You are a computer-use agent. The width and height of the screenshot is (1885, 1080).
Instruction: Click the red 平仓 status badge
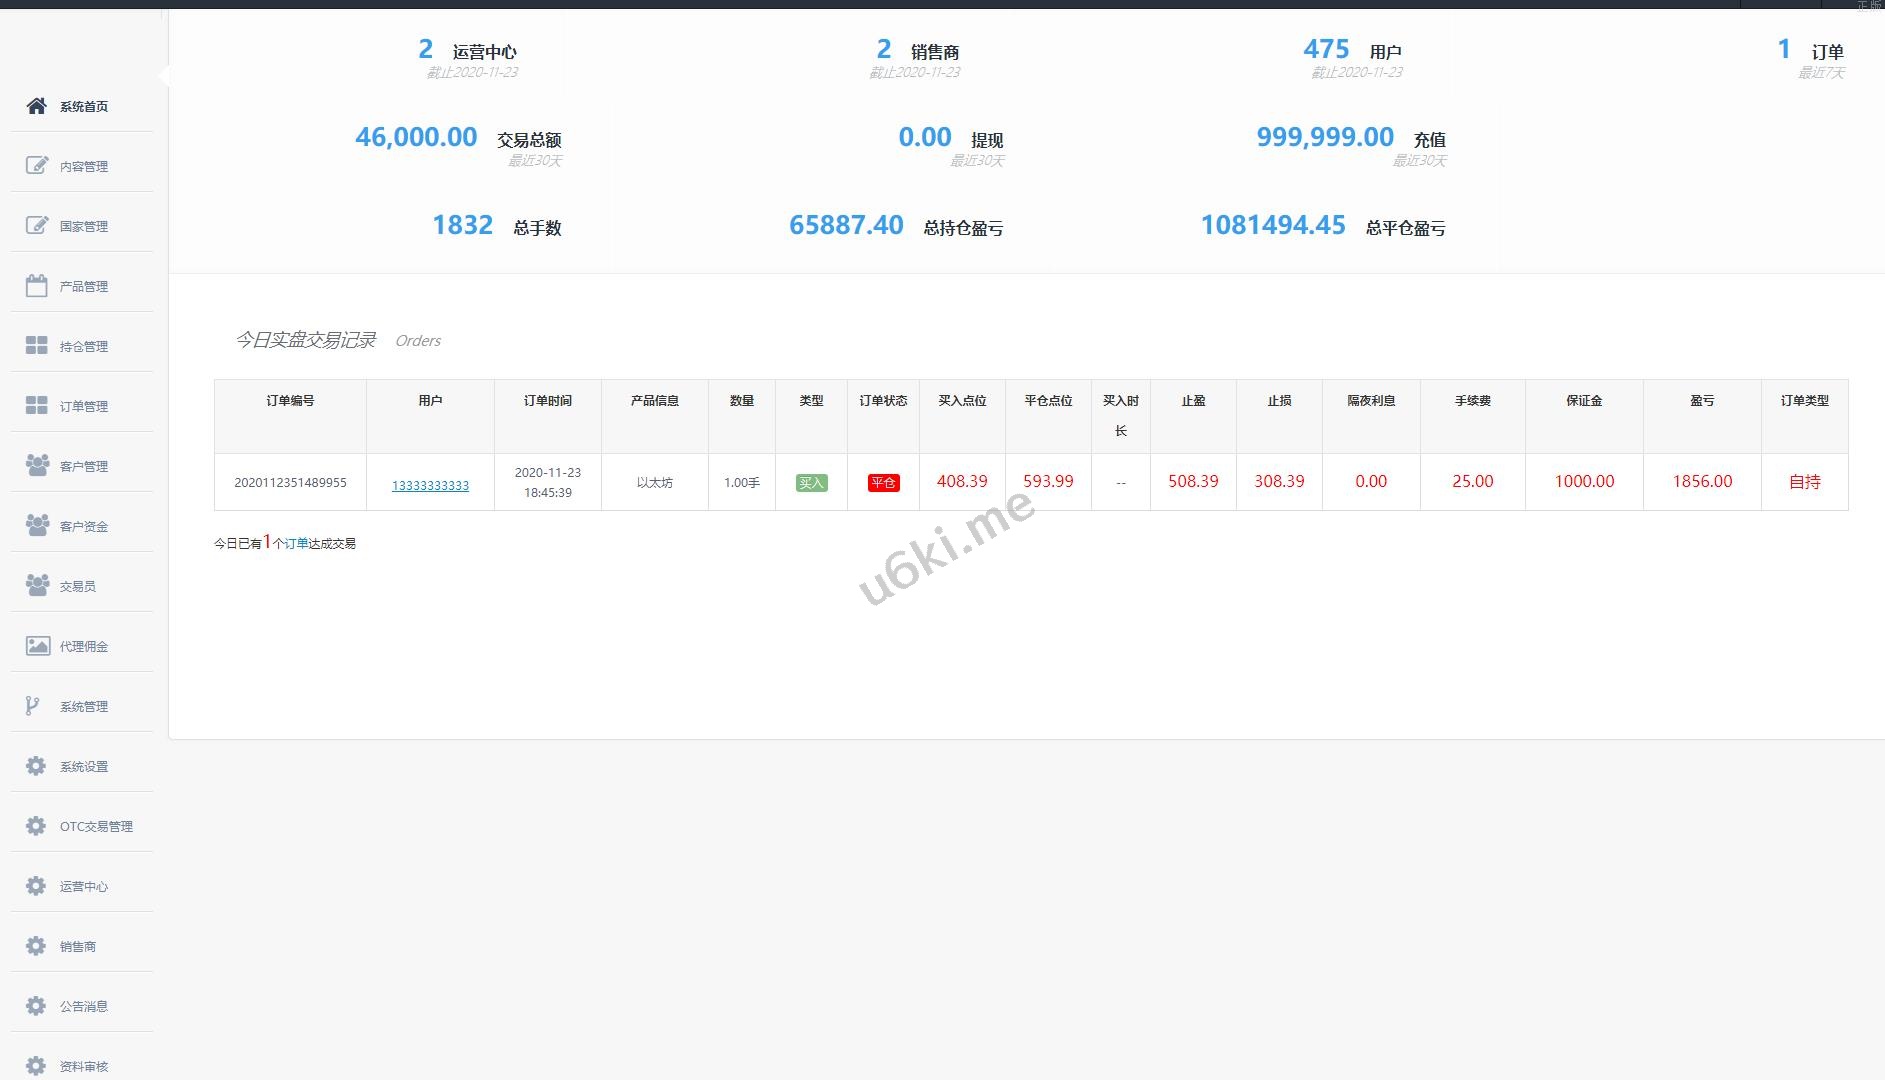pyautogui.click(x=883, y=483)
